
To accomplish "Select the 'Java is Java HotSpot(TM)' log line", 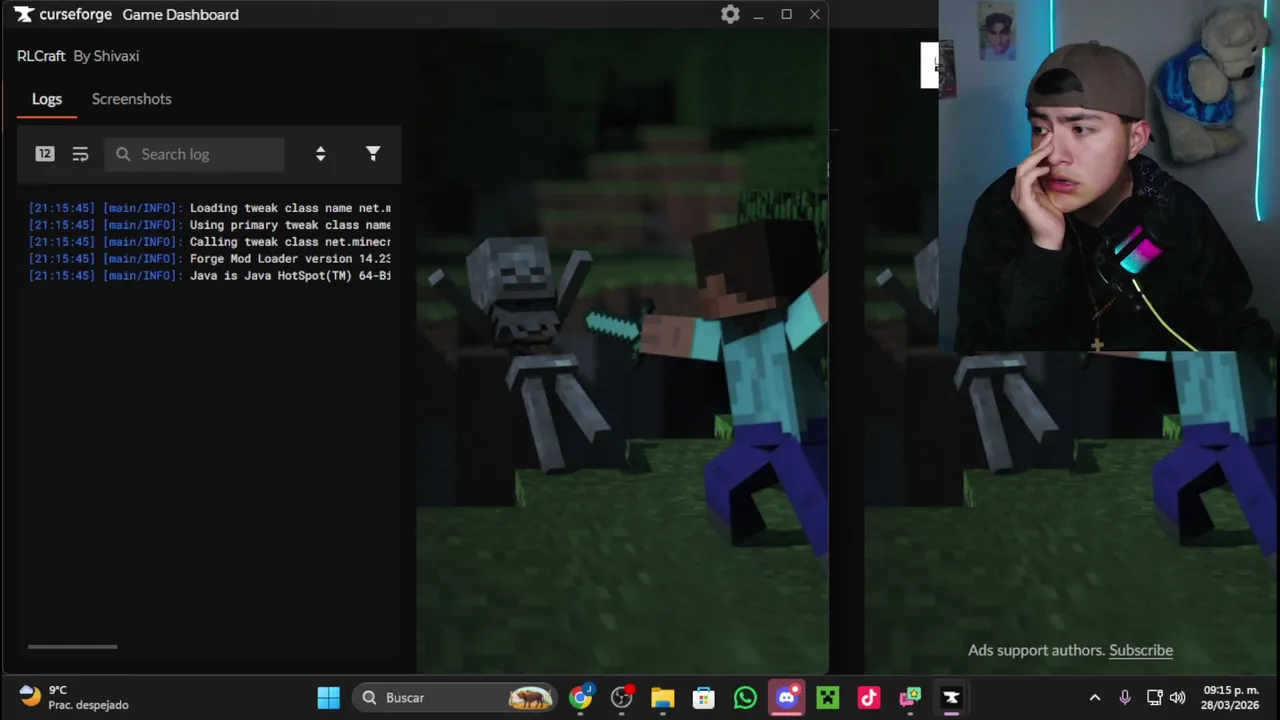I will click(x=210, y=276).
